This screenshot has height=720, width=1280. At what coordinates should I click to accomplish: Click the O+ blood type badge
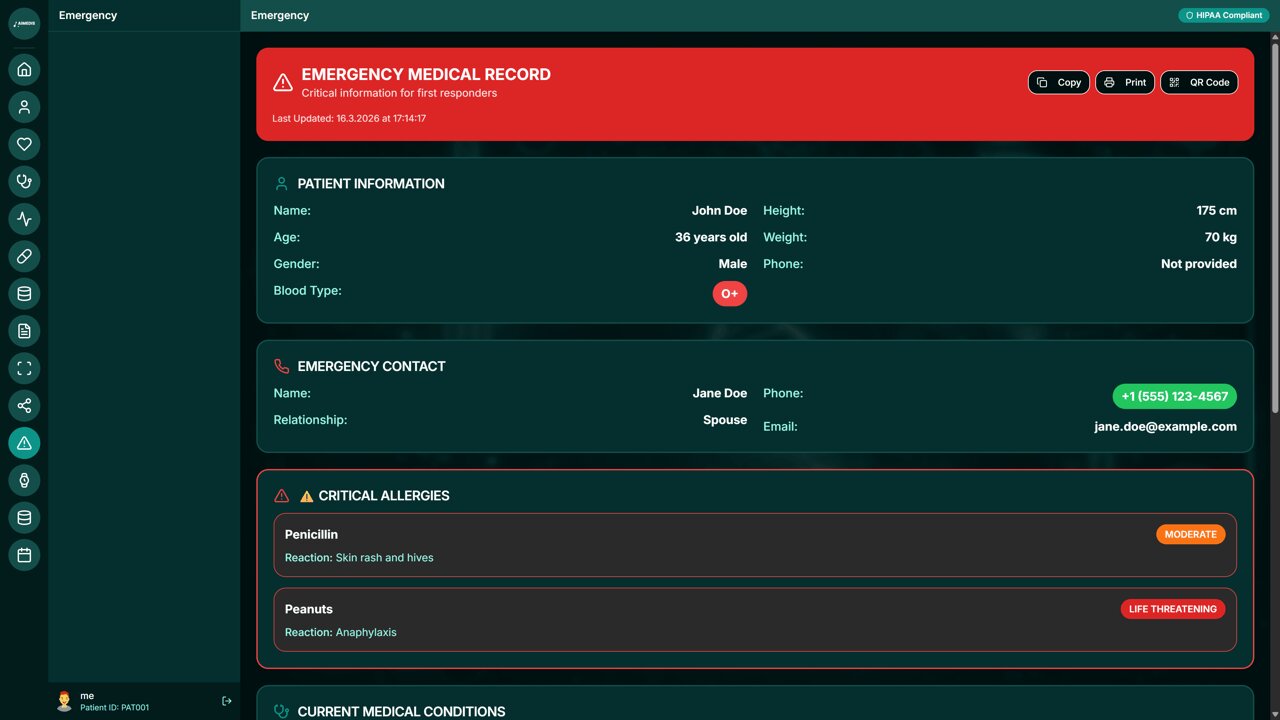coord(730,294)
